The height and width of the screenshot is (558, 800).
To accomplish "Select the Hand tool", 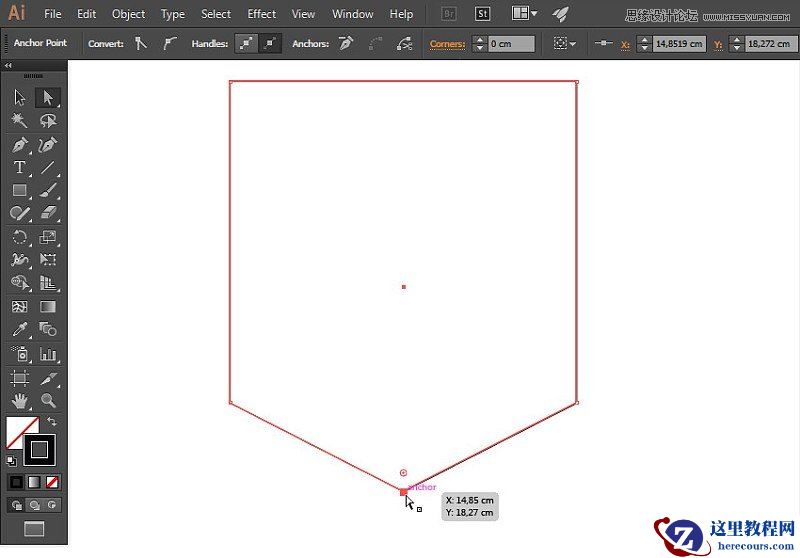I will (19, 400).
